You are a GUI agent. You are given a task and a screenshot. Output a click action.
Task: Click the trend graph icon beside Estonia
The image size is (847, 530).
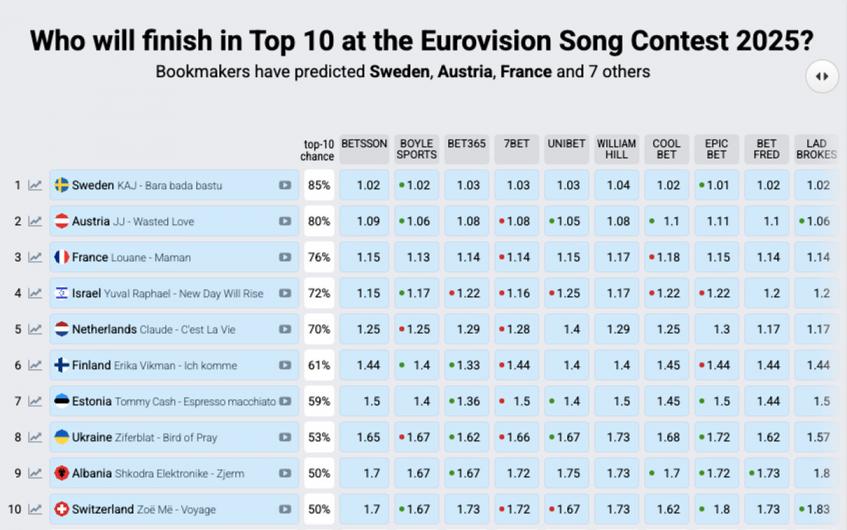point(35,401)
